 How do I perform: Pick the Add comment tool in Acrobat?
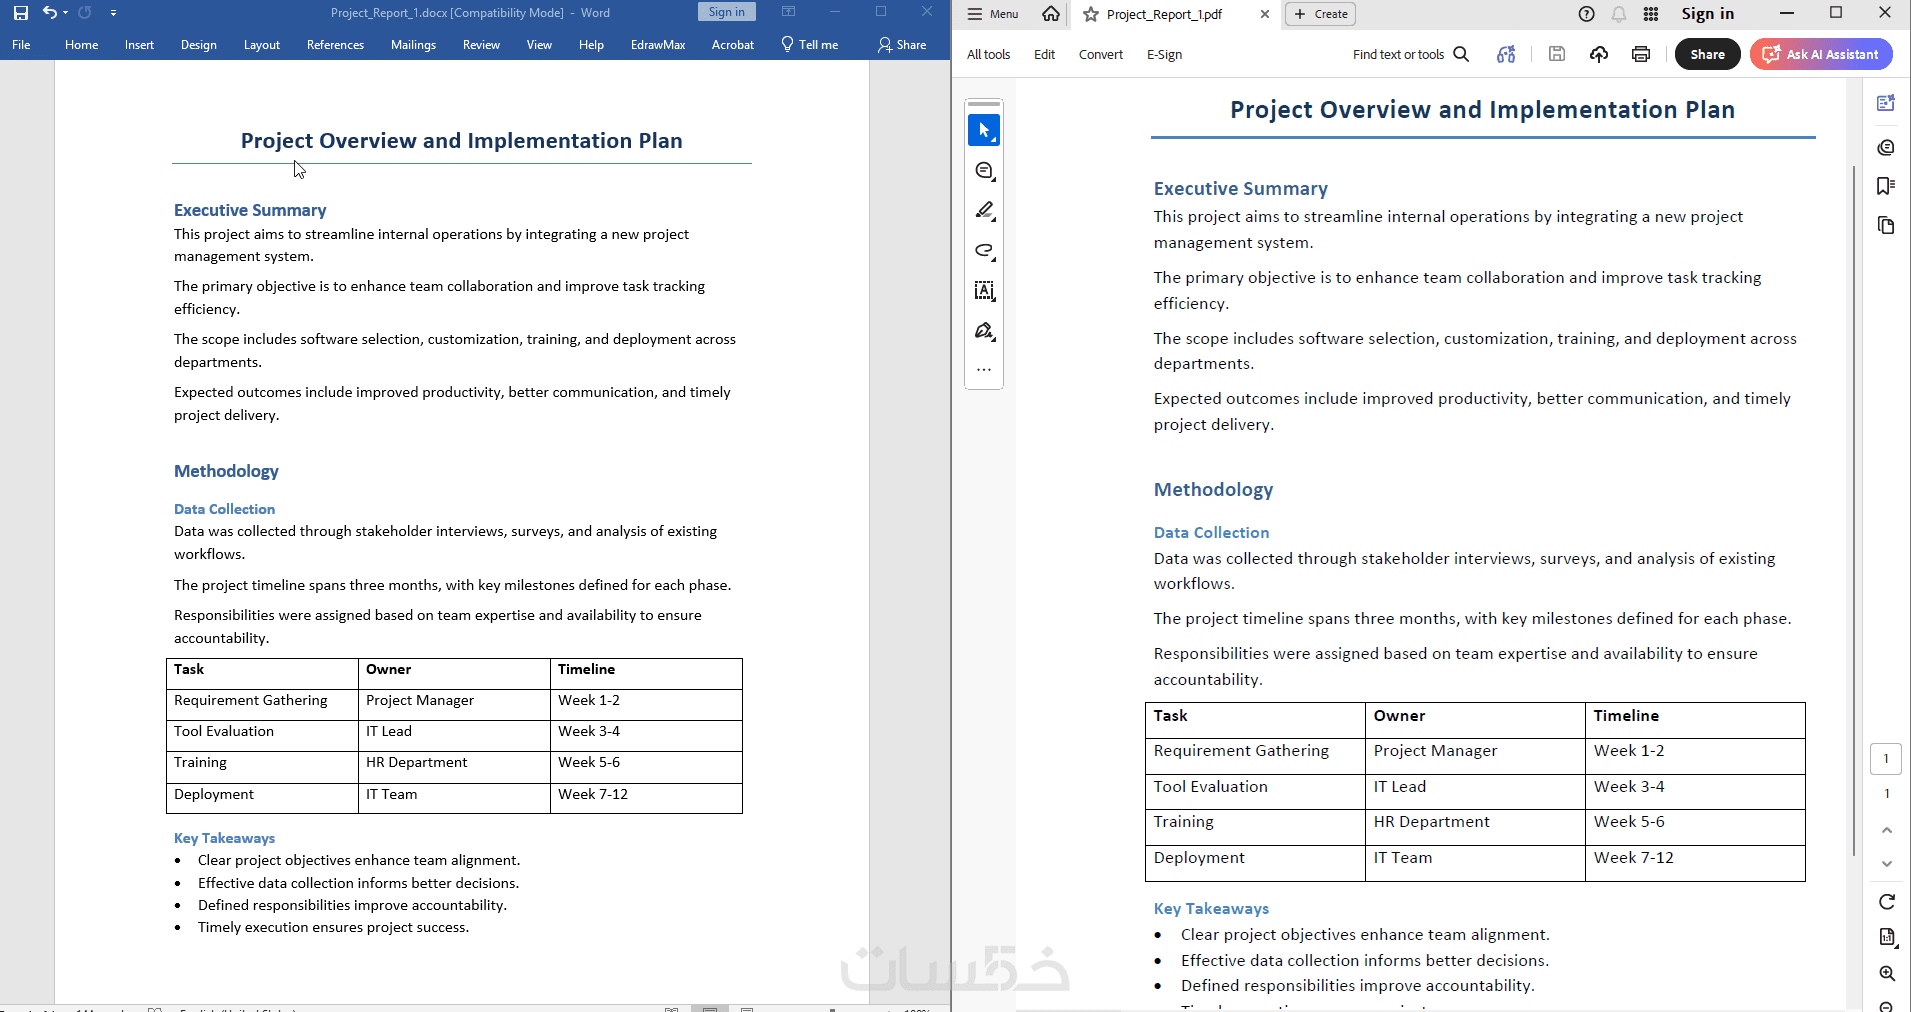click(984, 171)
